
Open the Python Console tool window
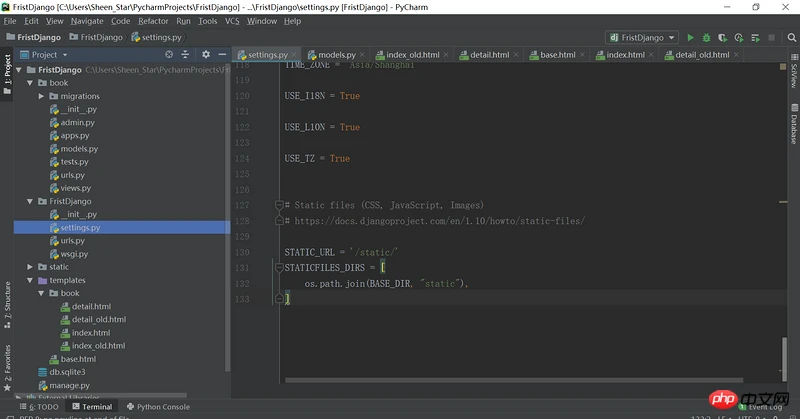[158, 407]
